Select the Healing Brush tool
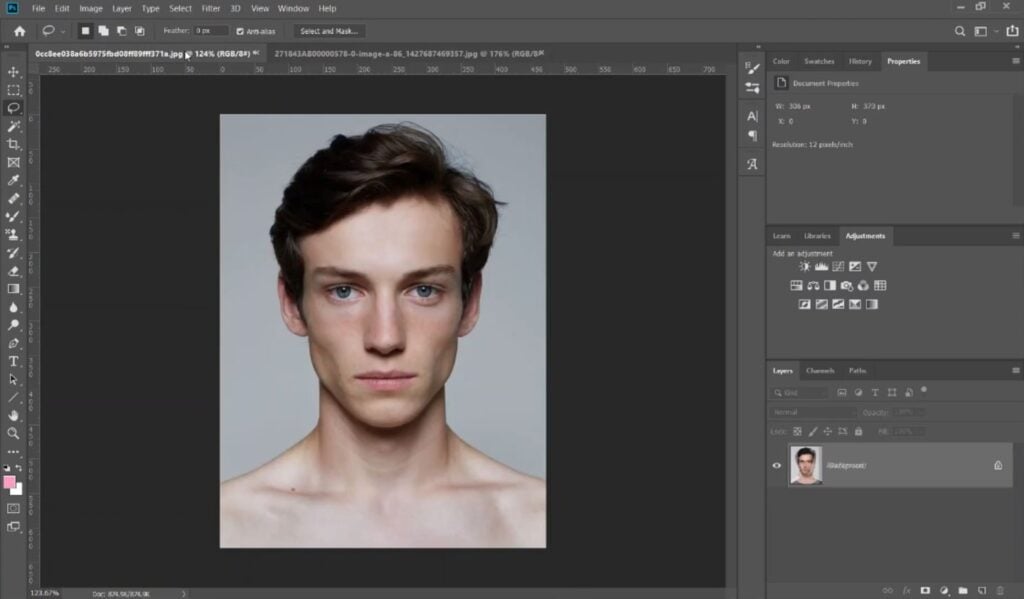The image size is (1024, 599). tap(13, 199)
